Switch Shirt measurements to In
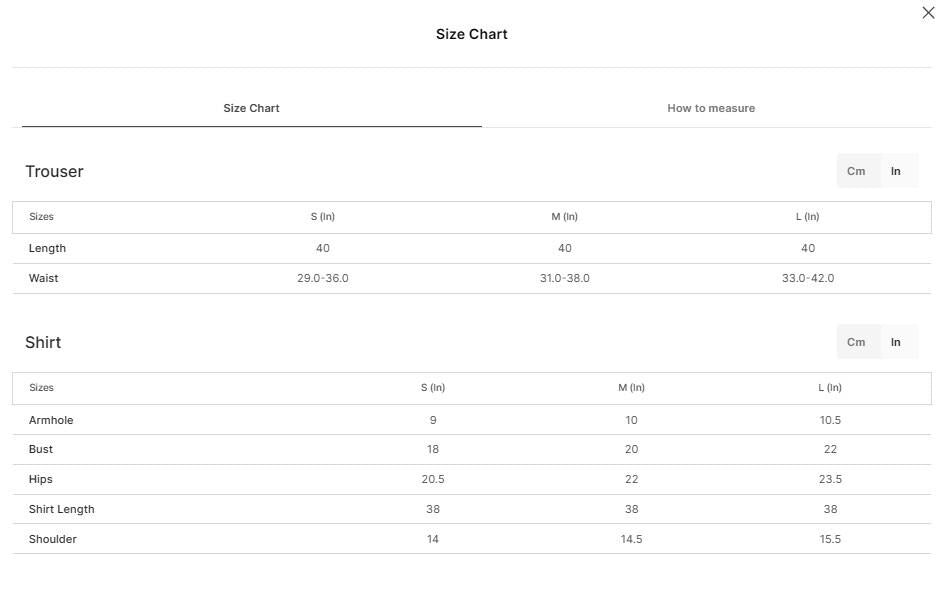The height and width of the screenshot is (613, 941). [895, 342]
